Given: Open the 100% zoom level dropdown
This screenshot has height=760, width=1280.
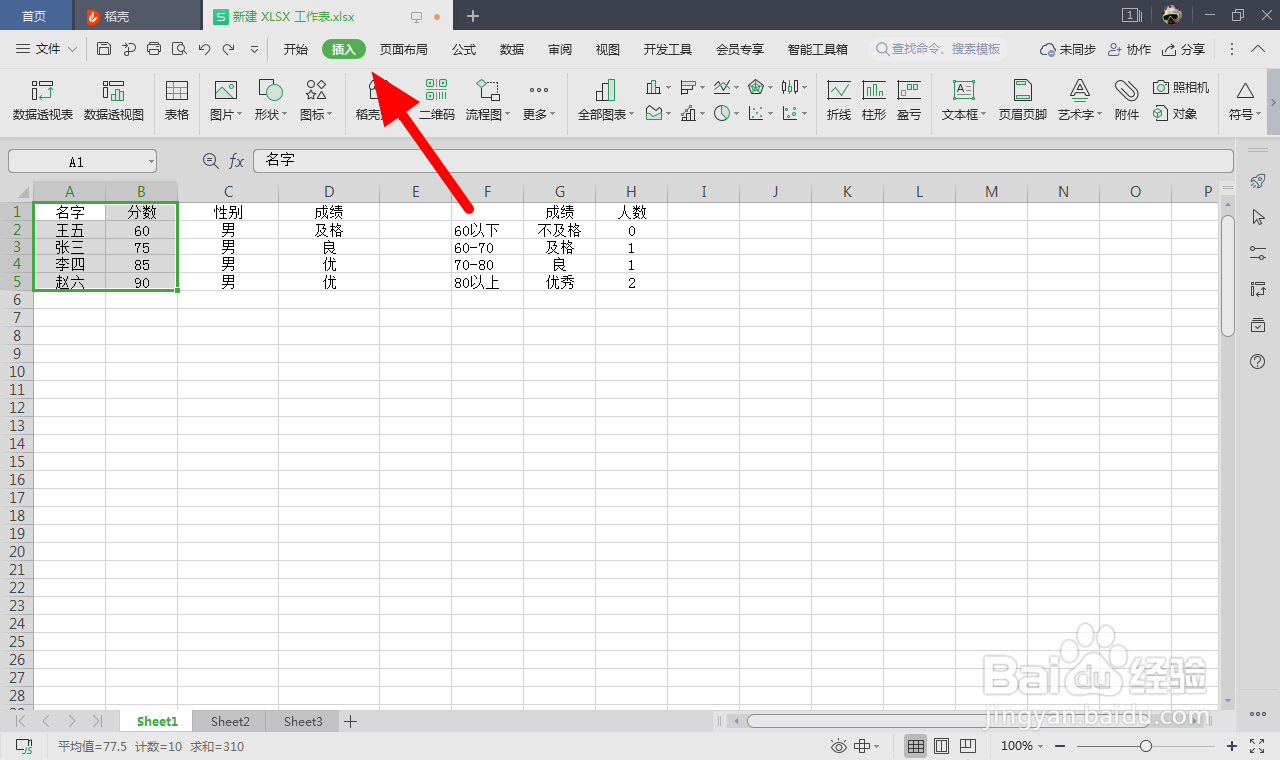Looking at the screenshot, I should (x=1022, y=746).
